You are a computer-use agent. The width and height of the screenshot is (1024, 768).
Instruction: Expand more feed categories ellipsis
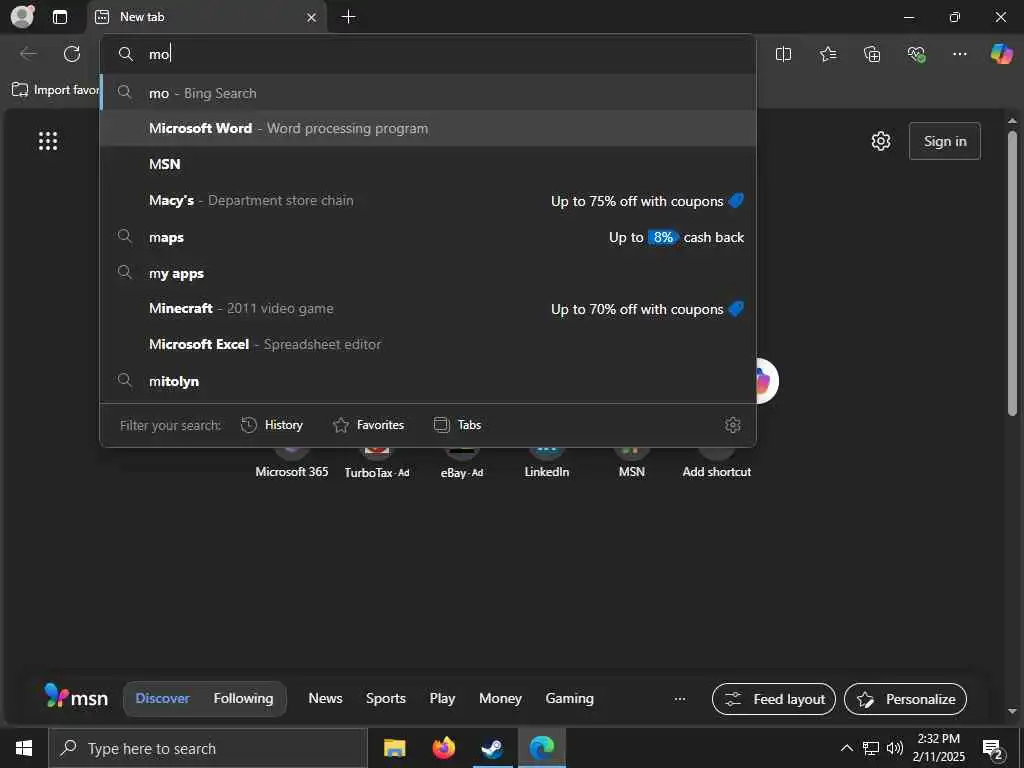680,699
